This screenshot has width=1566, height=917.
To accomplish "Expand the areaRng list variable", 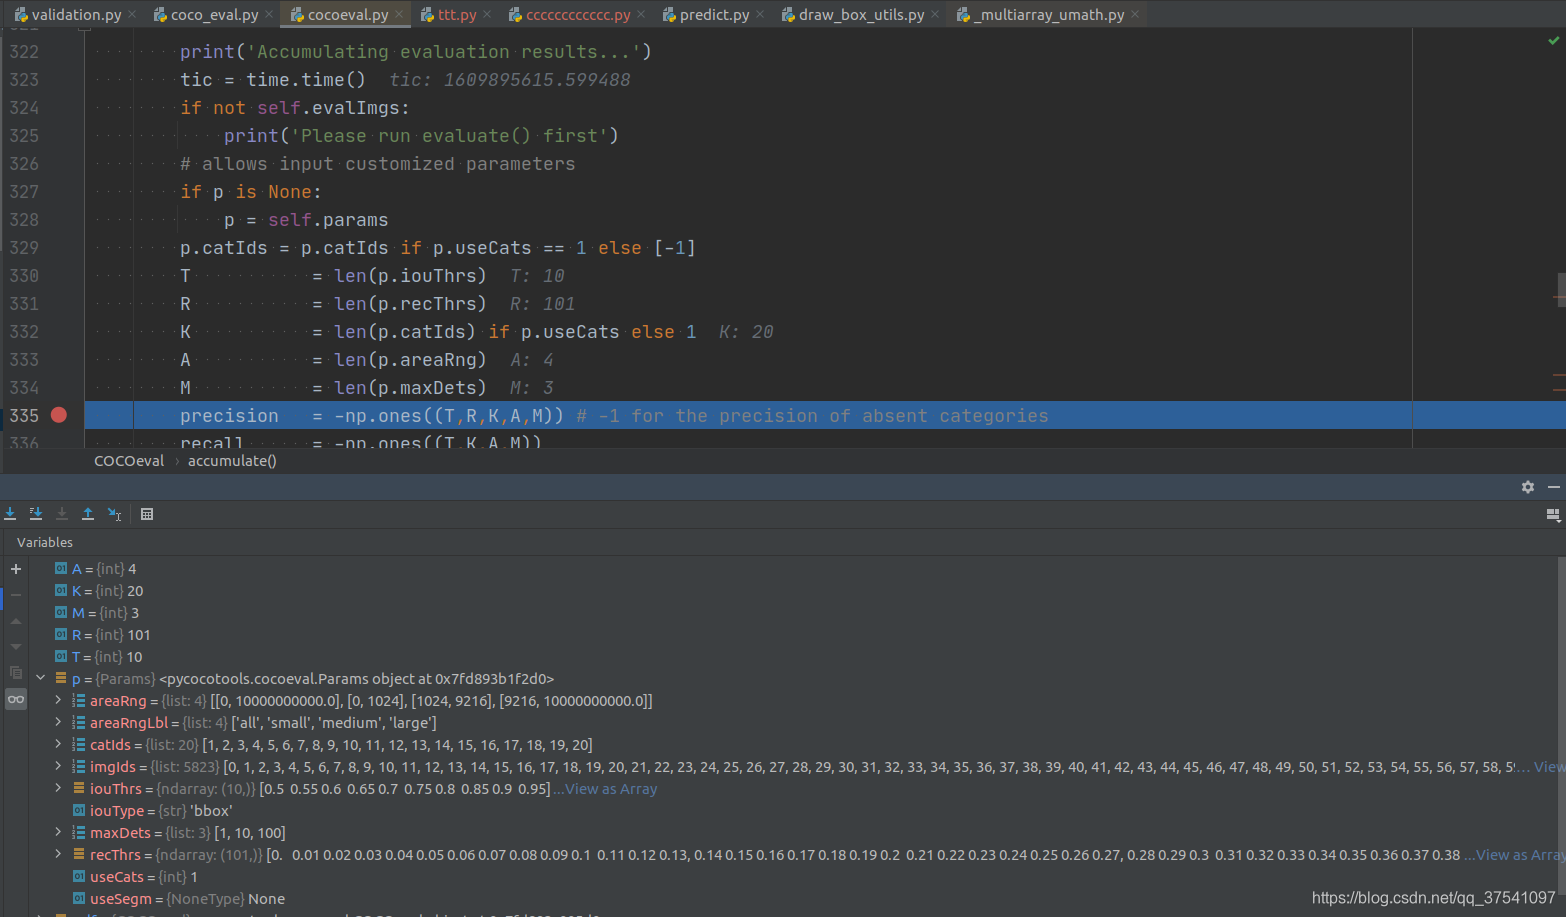I will (58, 700).
